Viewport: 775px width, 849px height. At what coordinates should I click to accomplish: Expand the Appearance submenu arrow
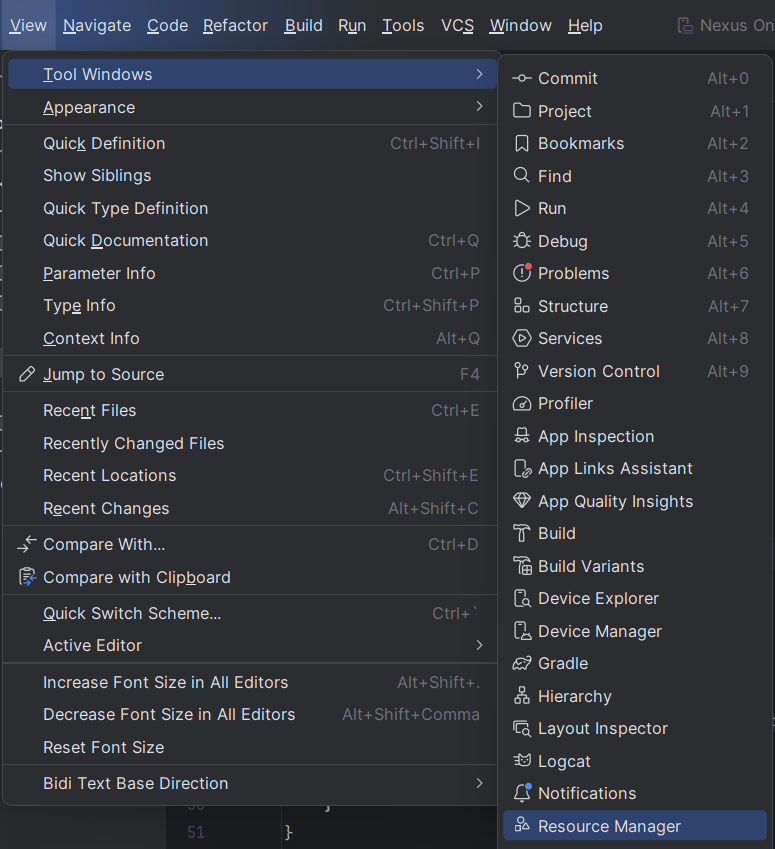click(479, 106)
